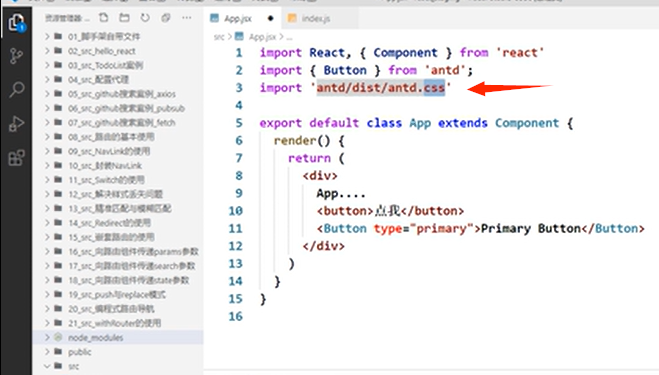659x375 pixels.
Task: Click the App.jsx file icon in breadcrumb
Action: [239, 37]
